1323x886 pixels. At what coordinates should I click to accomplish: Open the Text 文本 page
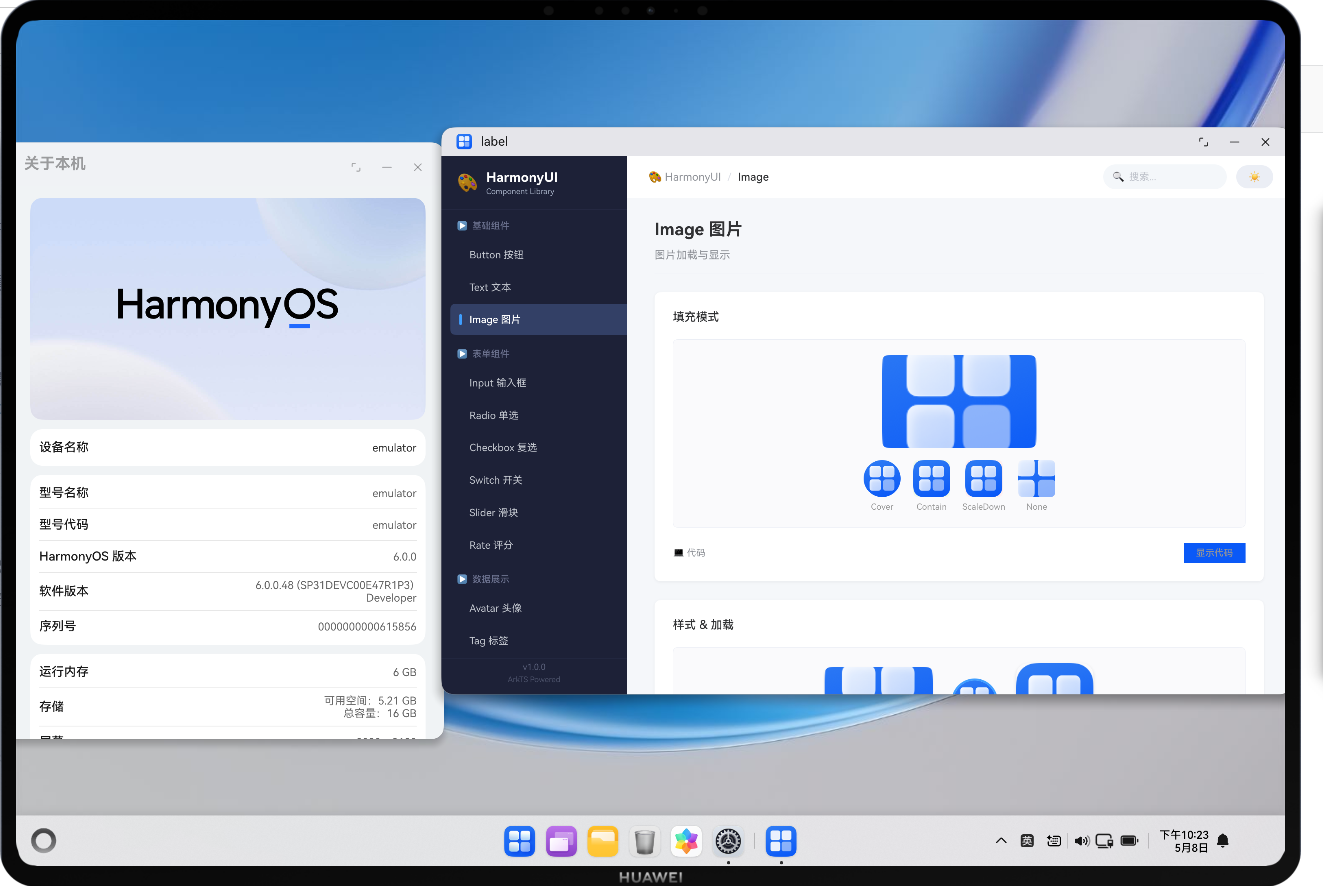(x=538, y=287)
